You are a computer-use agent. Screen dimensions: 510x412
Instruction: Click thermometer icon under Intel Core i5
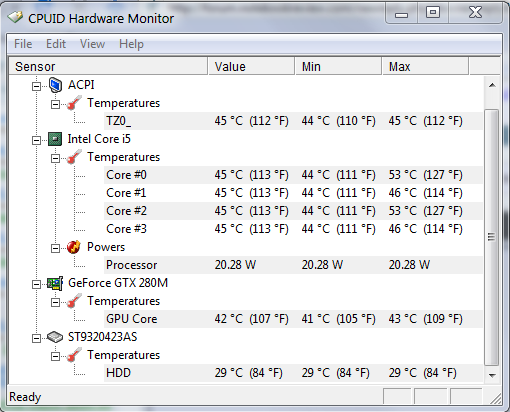(x=74, y=157)
